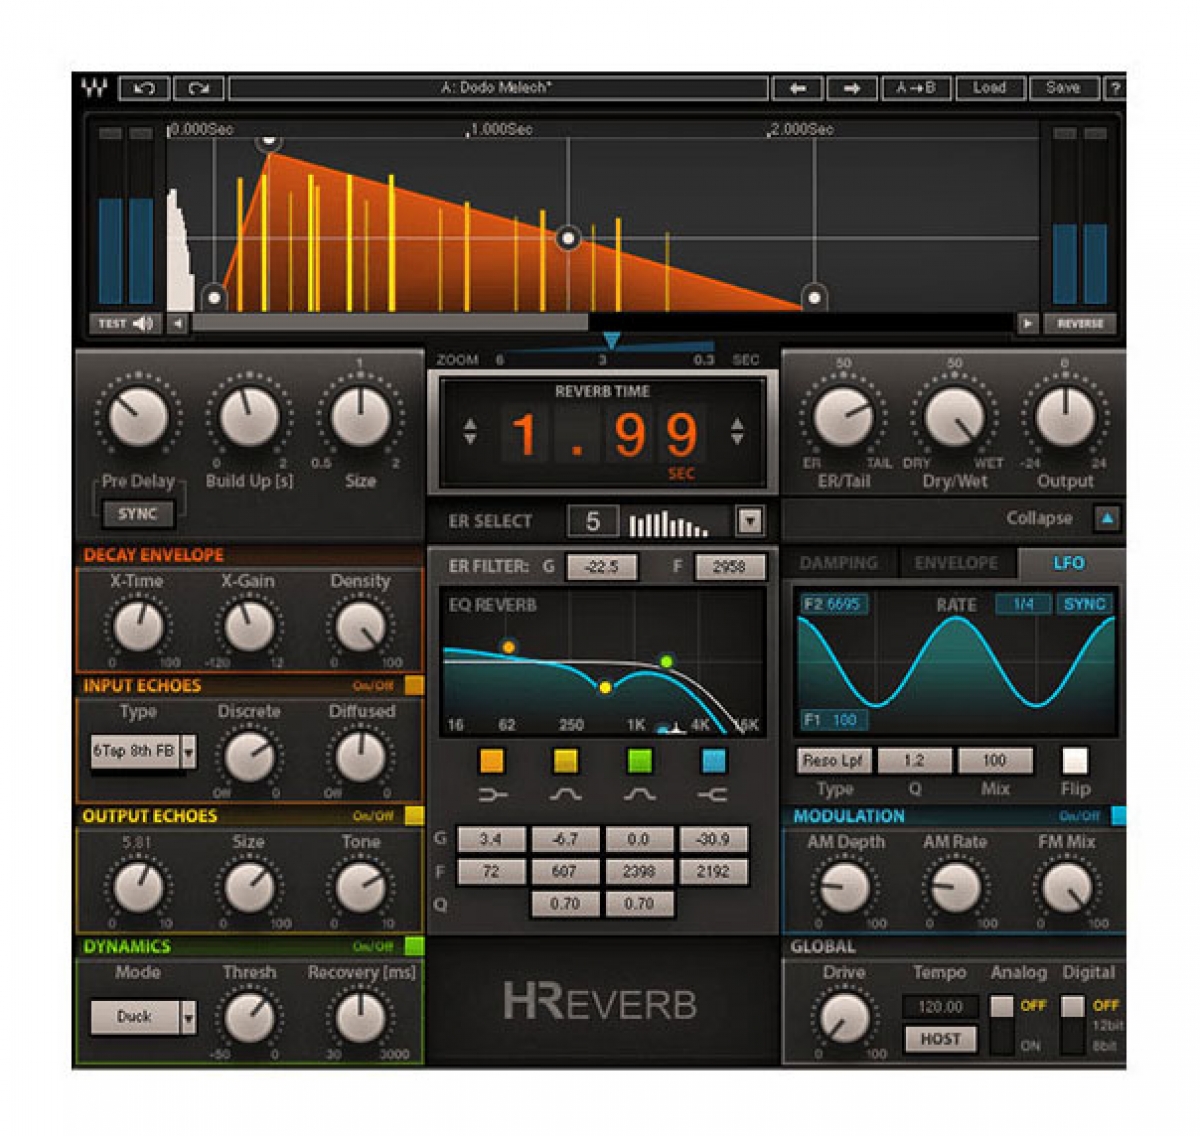The width and height of the screenshot is (1200, 1136).
Task: Open the ER Select dropdown
Action: click(x=750, y=520)
